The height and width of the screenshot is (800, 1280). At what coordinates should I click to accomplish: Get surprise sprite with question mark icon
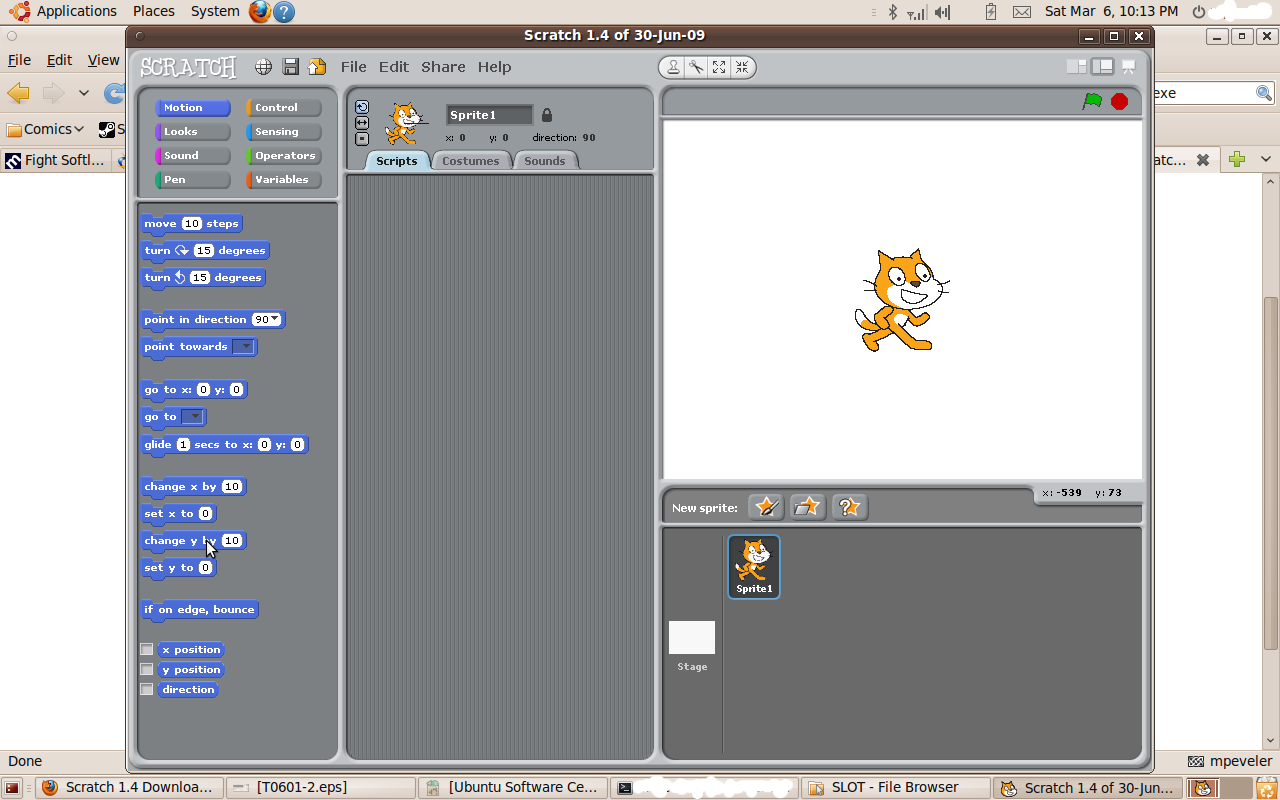[x=849, y=507]
